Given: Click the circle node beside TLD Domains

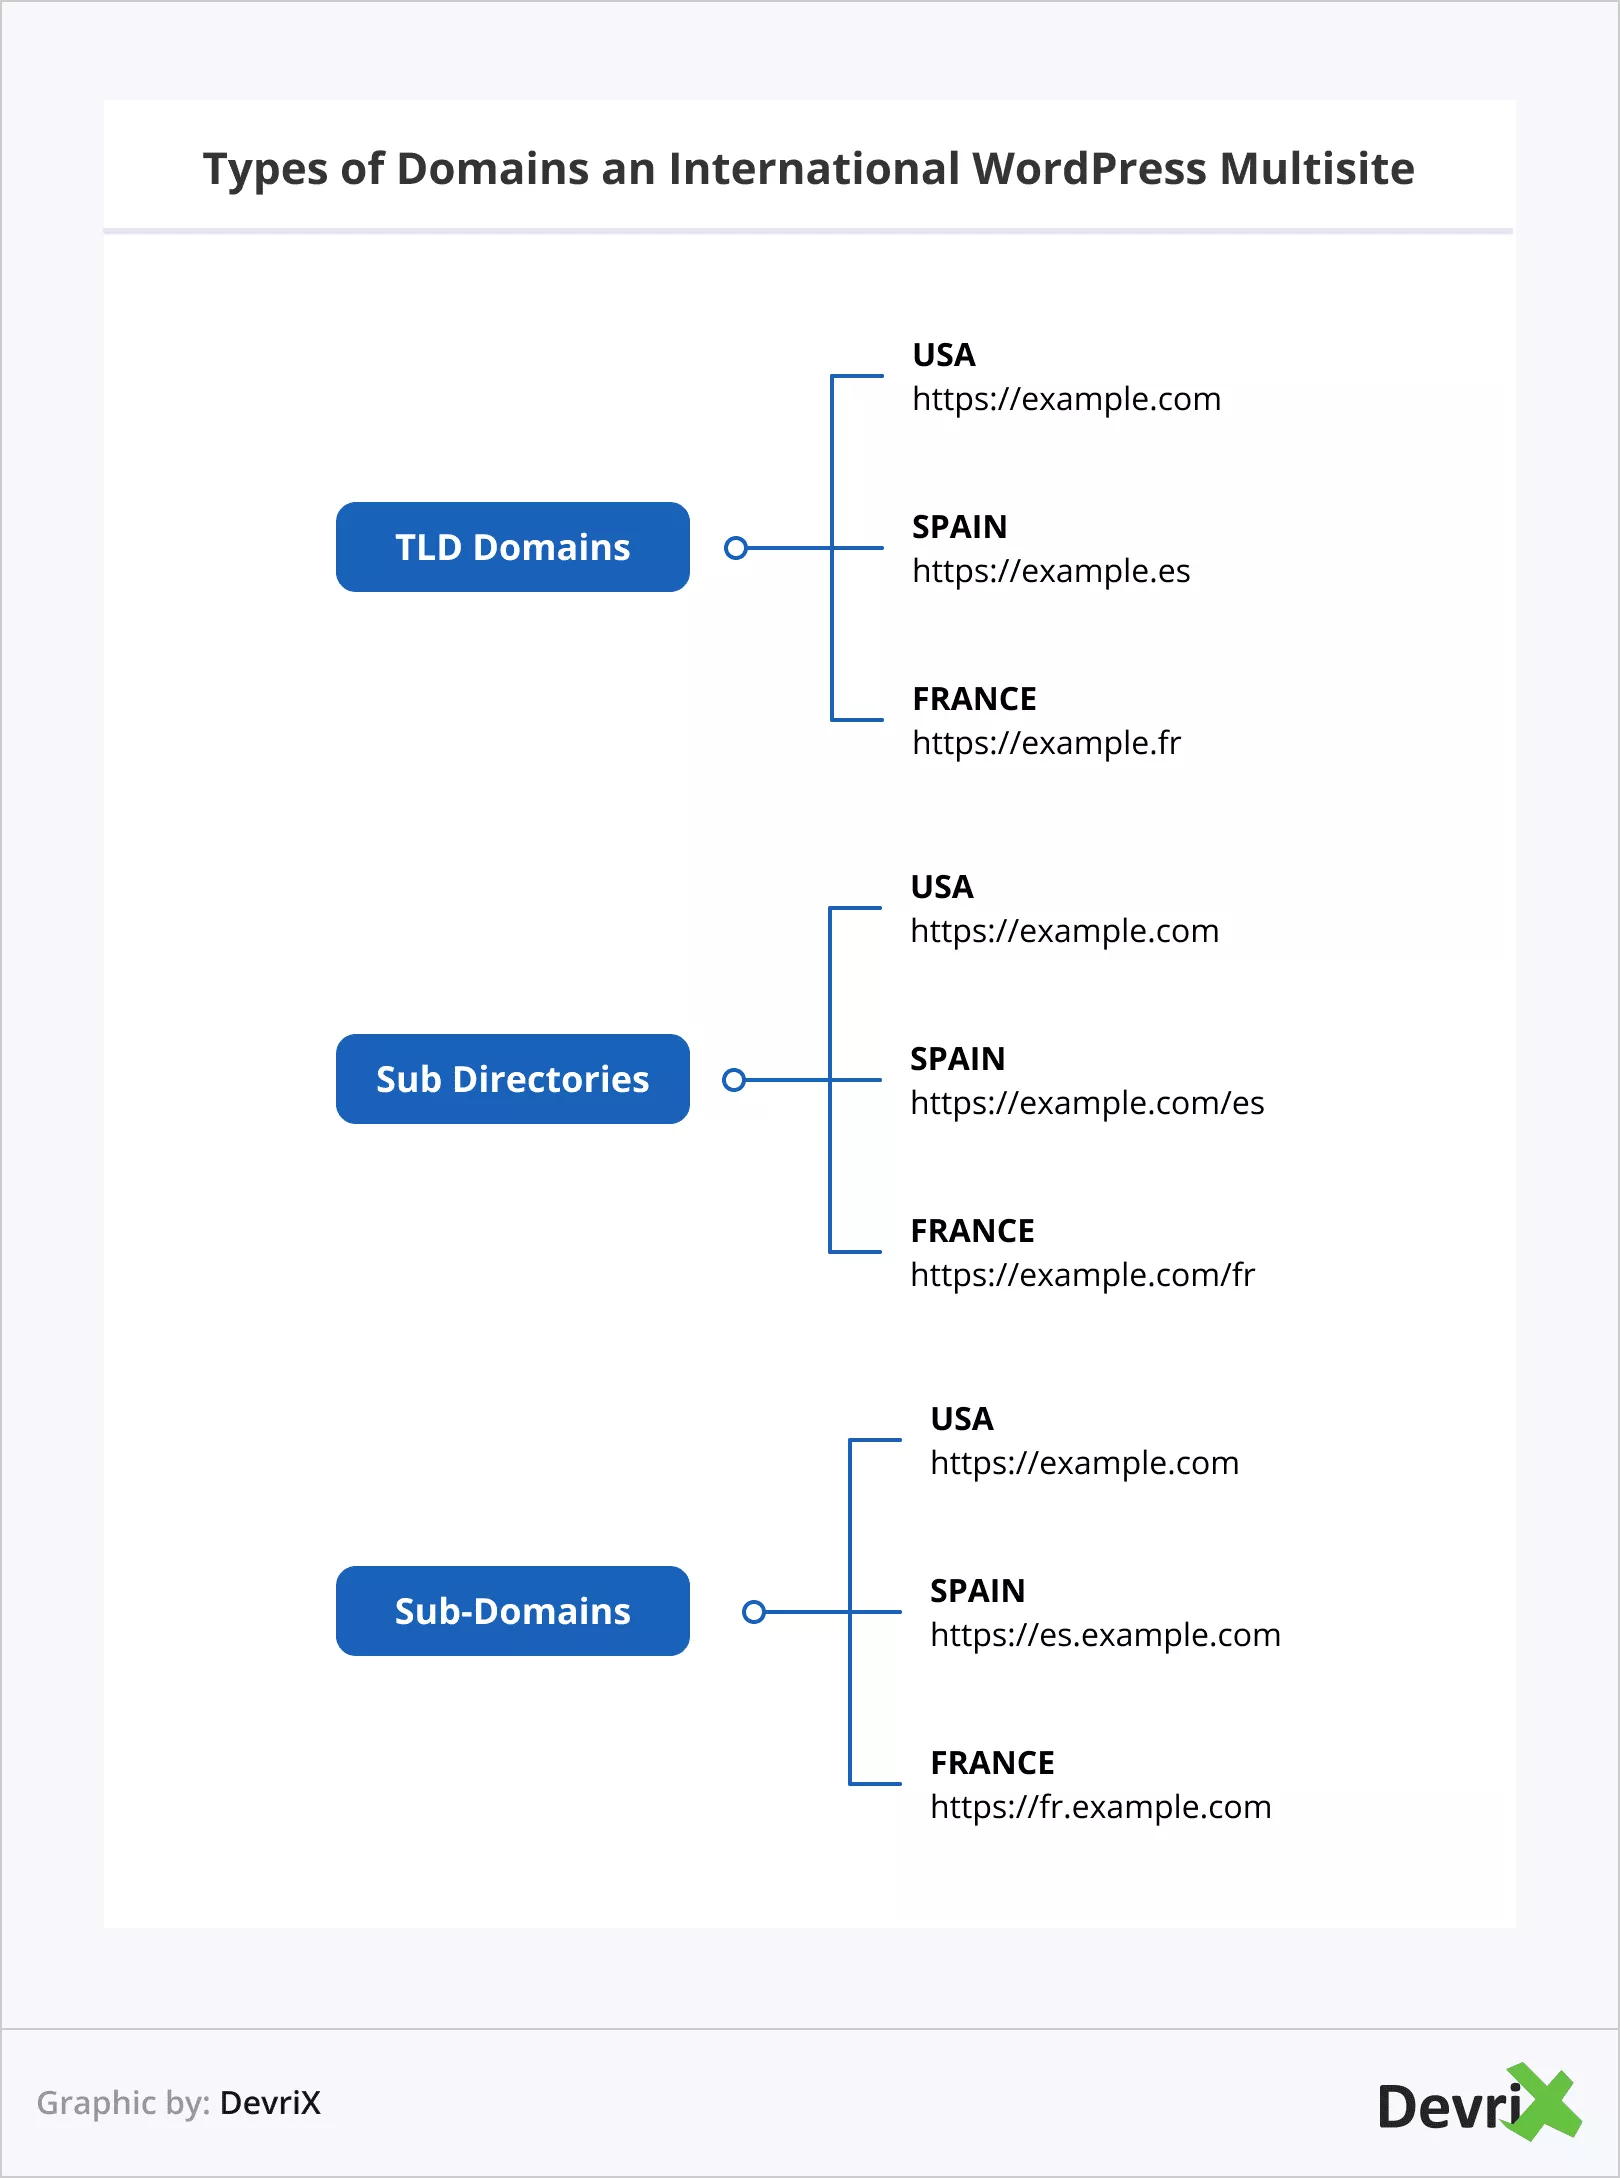Looking at the screenshot, I should (x=736, y=548).
